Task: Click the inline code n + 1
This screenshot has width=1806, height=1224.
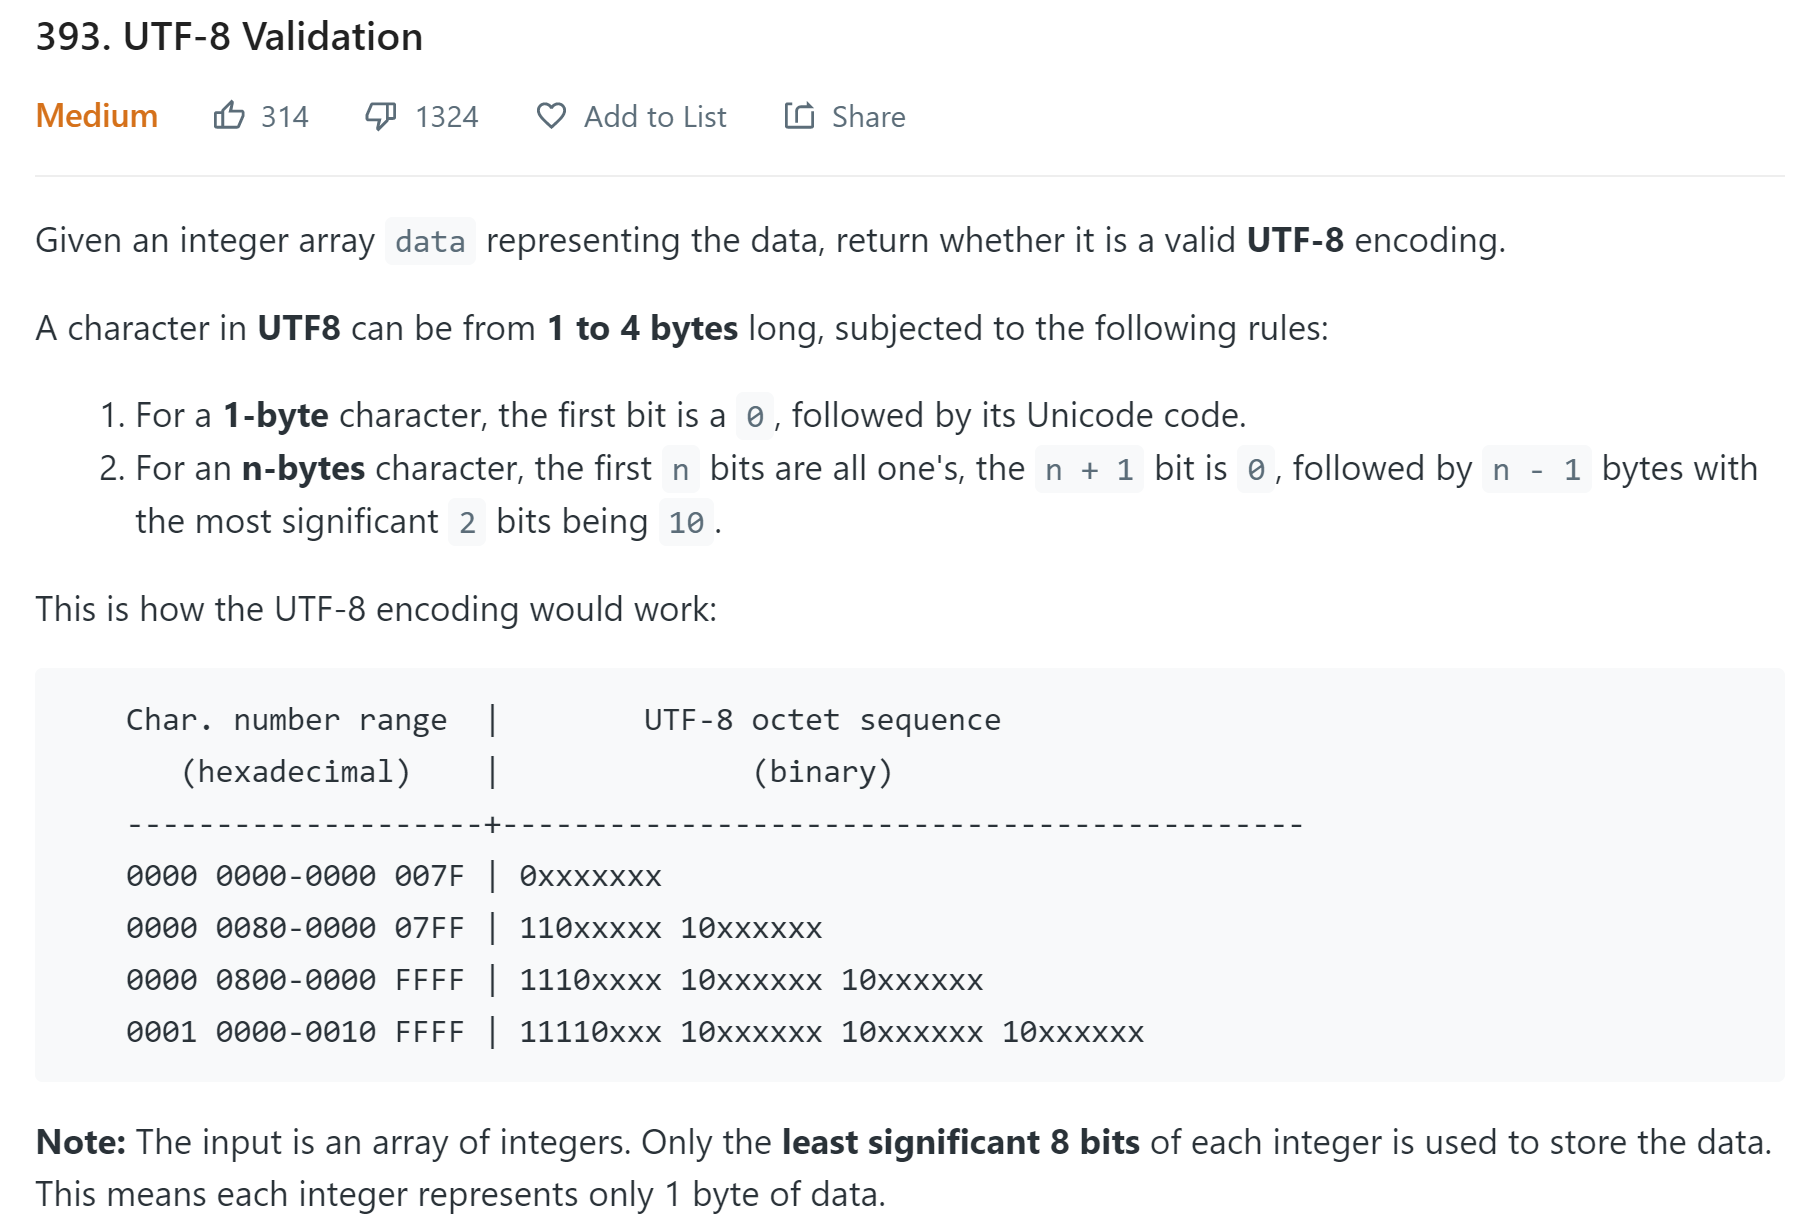Action: pos(1089,469)
